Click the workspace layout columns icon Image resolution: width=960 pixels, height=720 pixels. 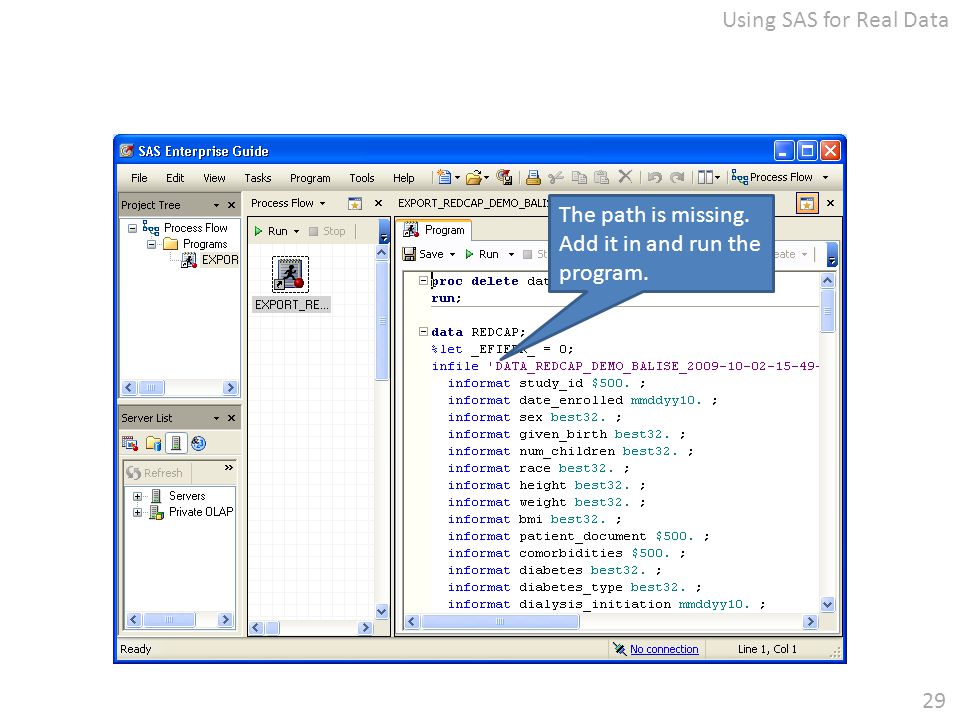tap(705, 178)
